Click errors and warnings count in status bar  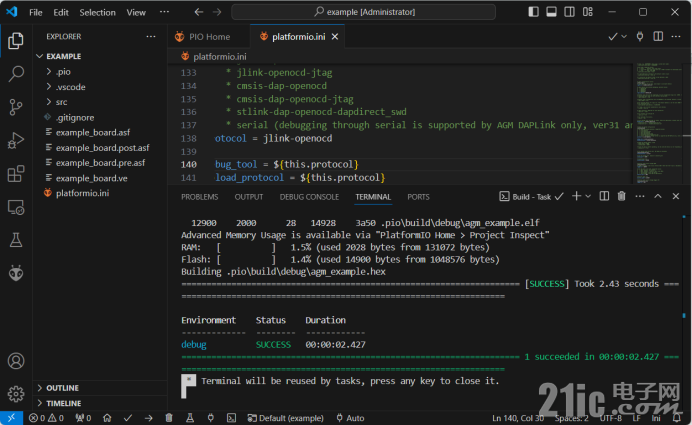[46, 418]
